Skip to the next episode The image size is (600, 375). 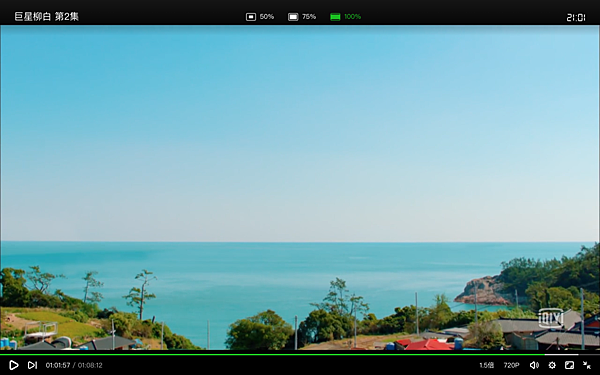[33, 365]
